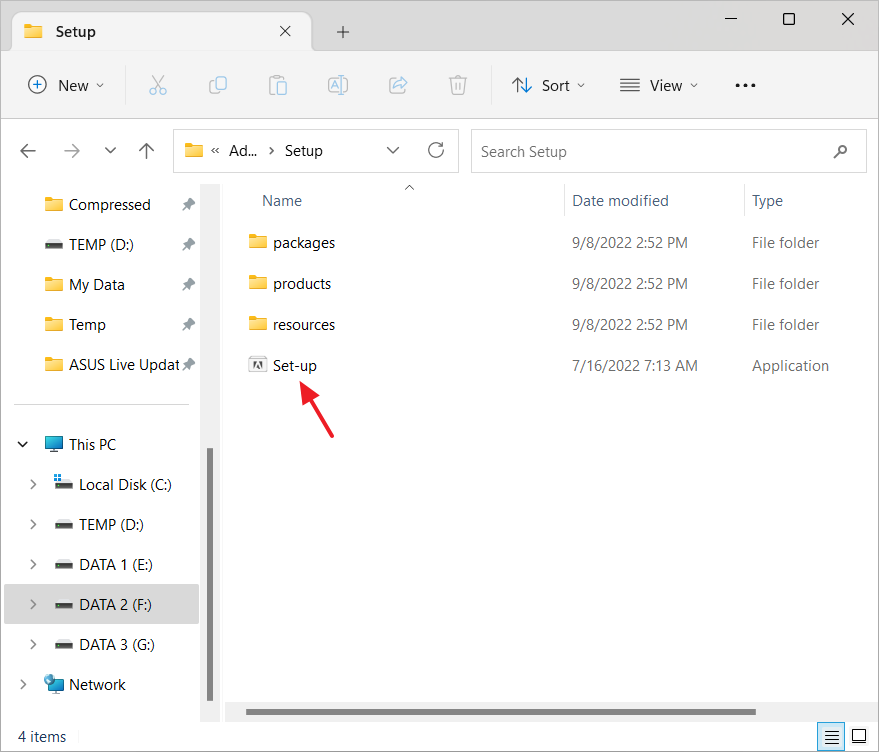Viewport: 879px width, 752px height.
Task: Click the Paste clipboard icon
Action: coord(278,86)
